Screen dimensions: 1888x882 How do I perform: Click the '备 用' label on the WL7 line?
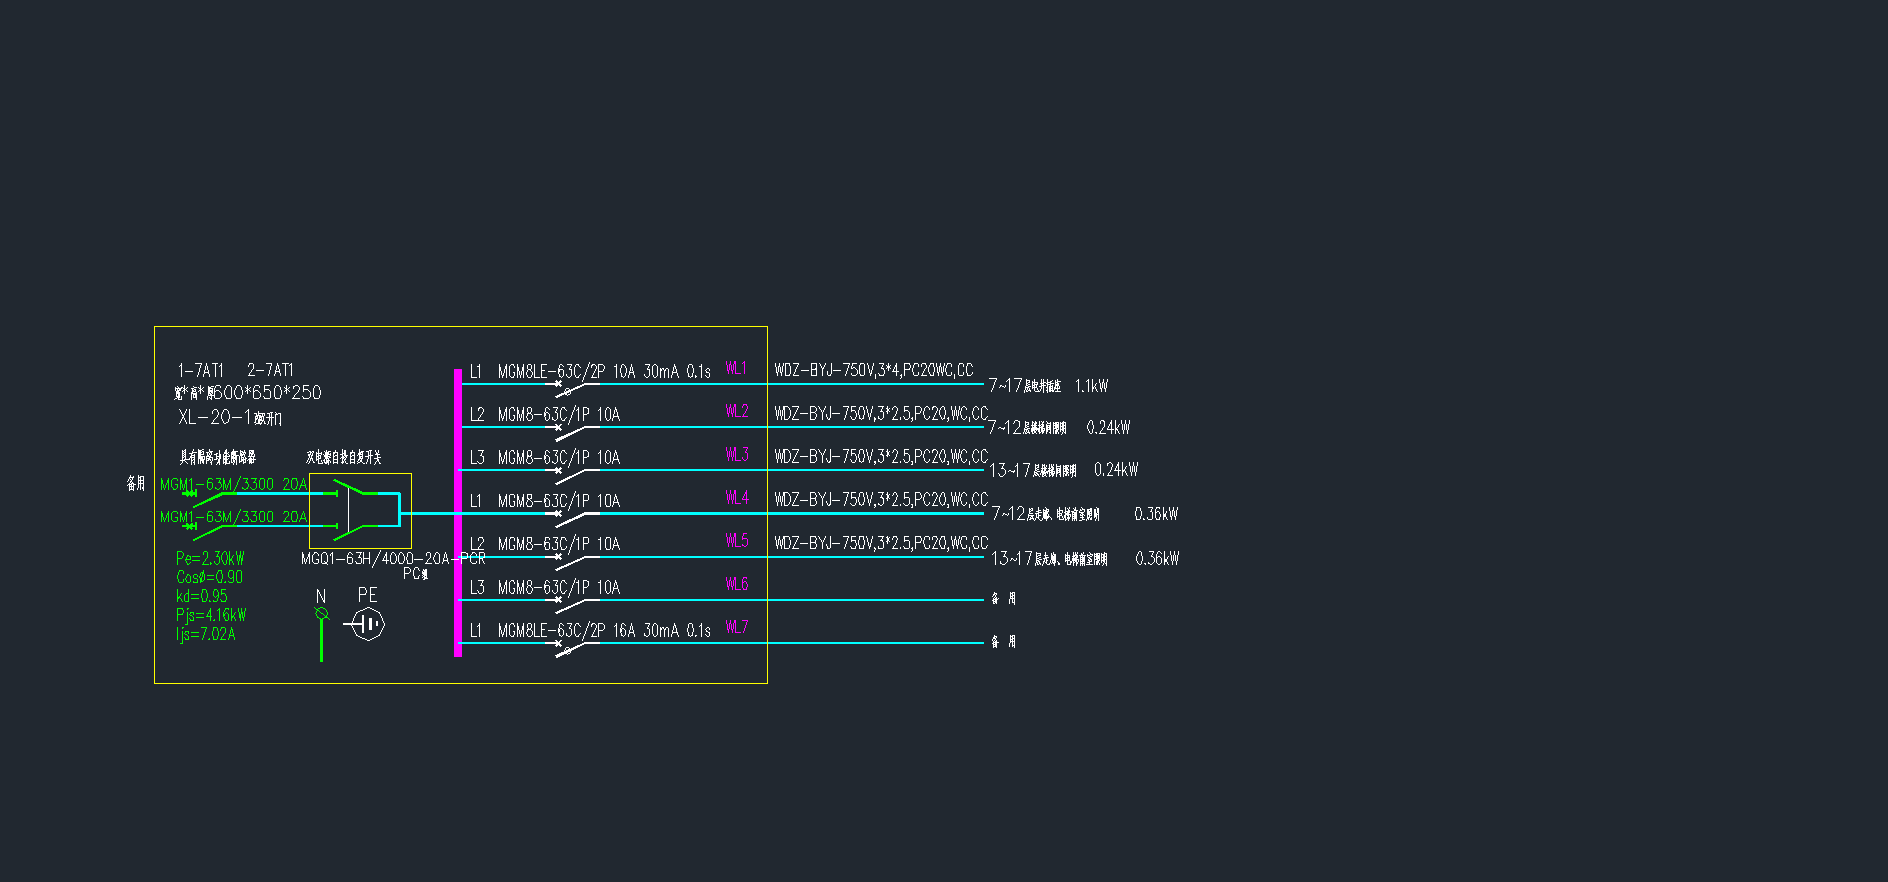[1004, 641]
